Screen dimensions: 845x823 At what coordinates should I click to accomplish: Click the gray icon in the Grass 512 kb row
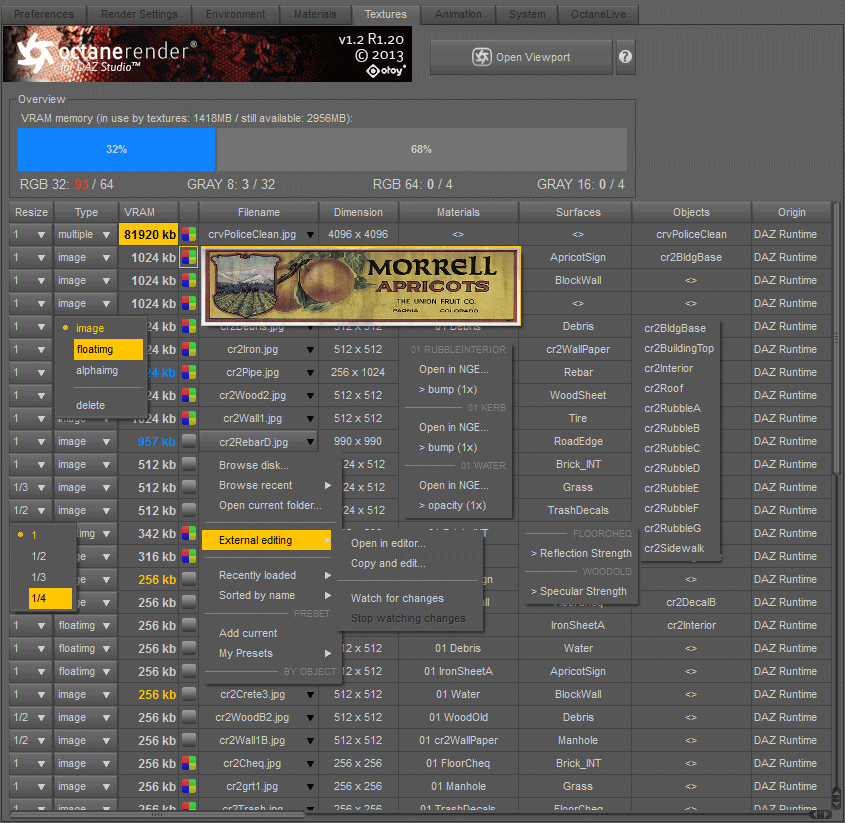[189, 487]
